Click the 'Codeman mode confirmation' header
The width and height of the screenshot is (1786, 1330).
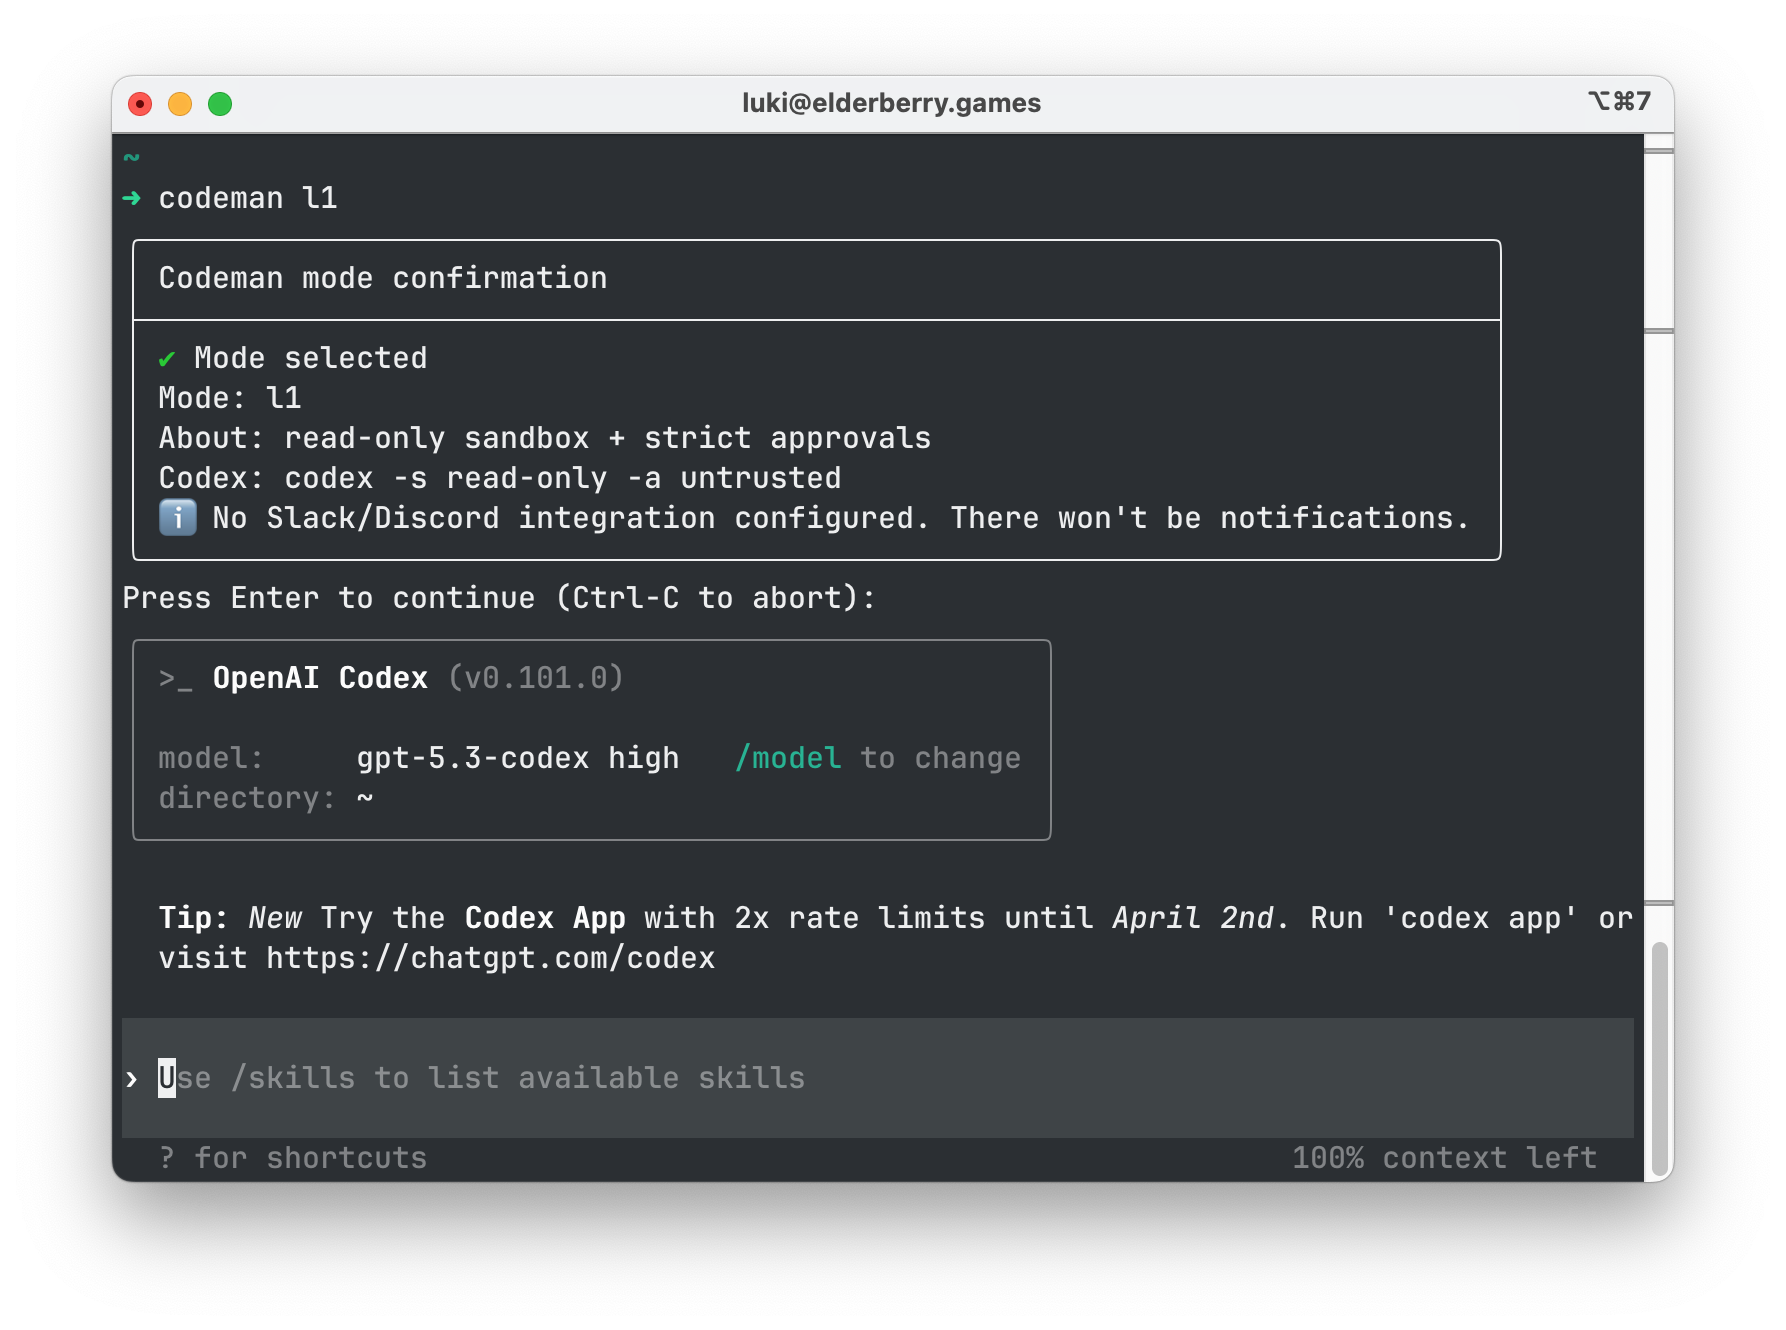point(383,278)
